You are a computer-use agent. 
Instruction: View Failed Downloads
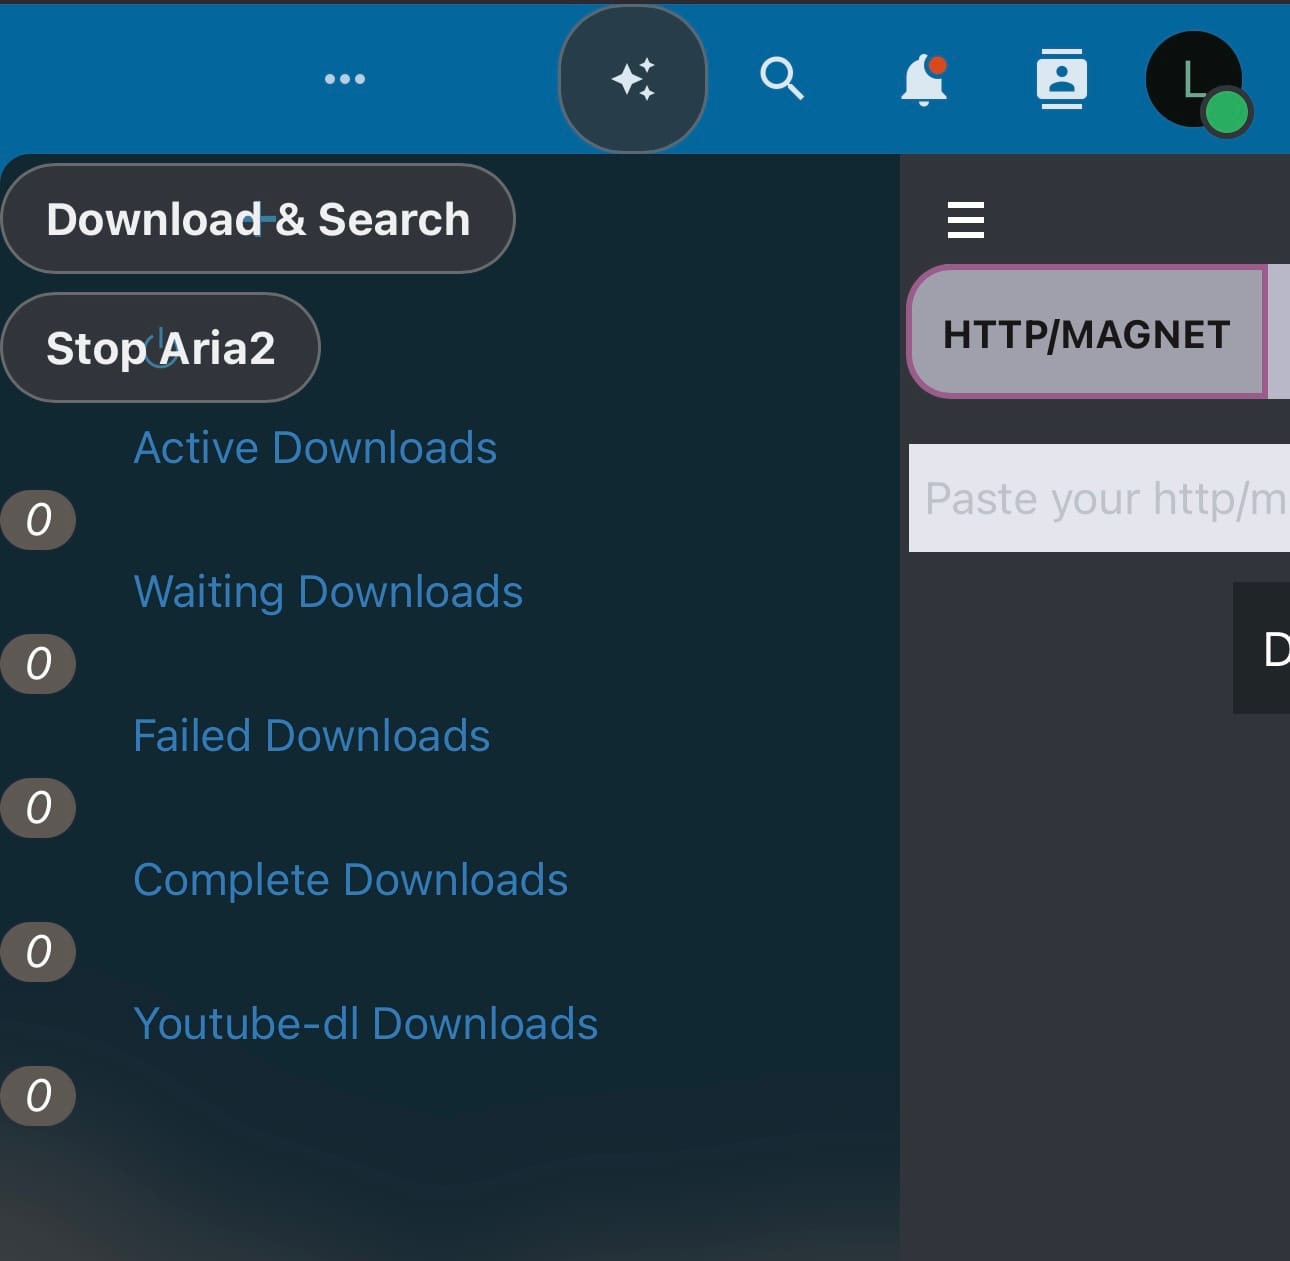tap(311, 736)
